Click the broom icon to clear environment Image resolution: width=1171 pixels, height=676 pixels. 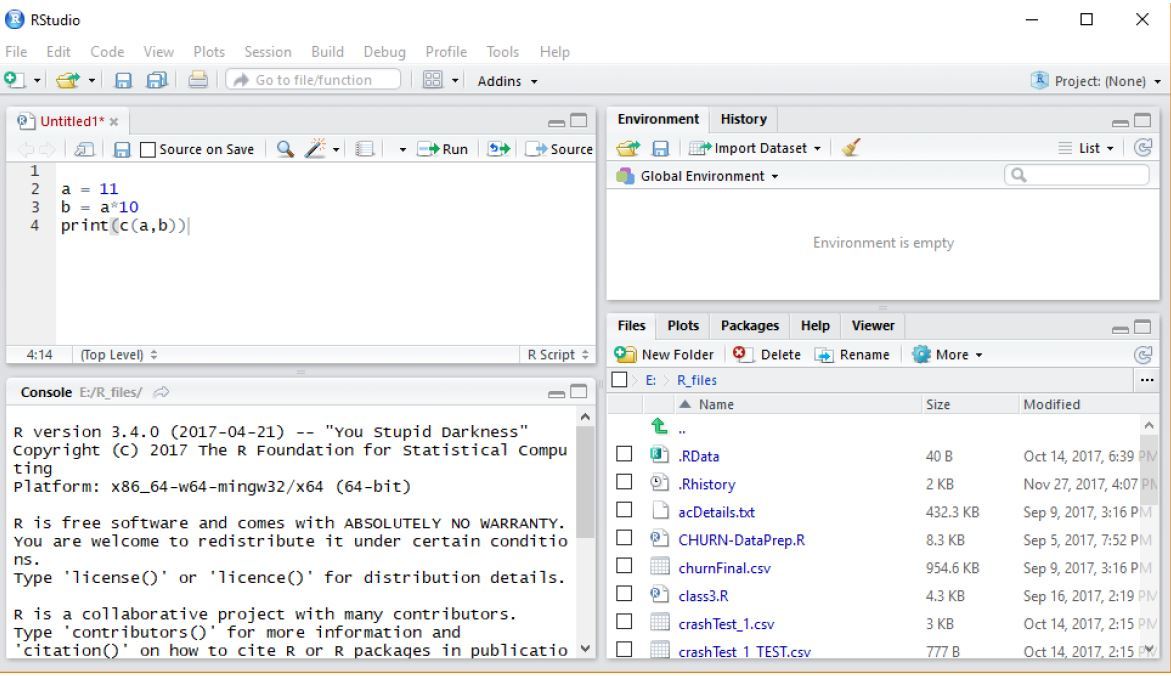(x=849, y=149)
